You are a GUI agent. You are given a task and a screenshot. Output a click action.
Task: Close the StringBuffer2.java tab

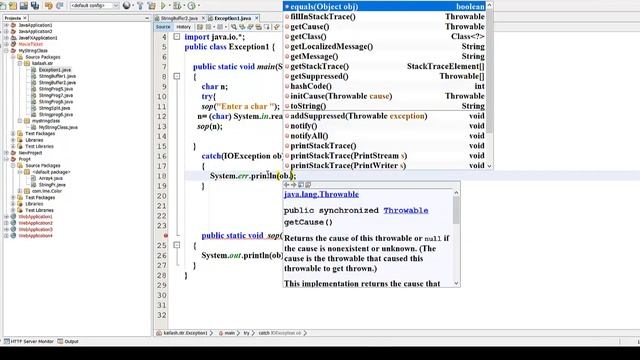point(203,18)
